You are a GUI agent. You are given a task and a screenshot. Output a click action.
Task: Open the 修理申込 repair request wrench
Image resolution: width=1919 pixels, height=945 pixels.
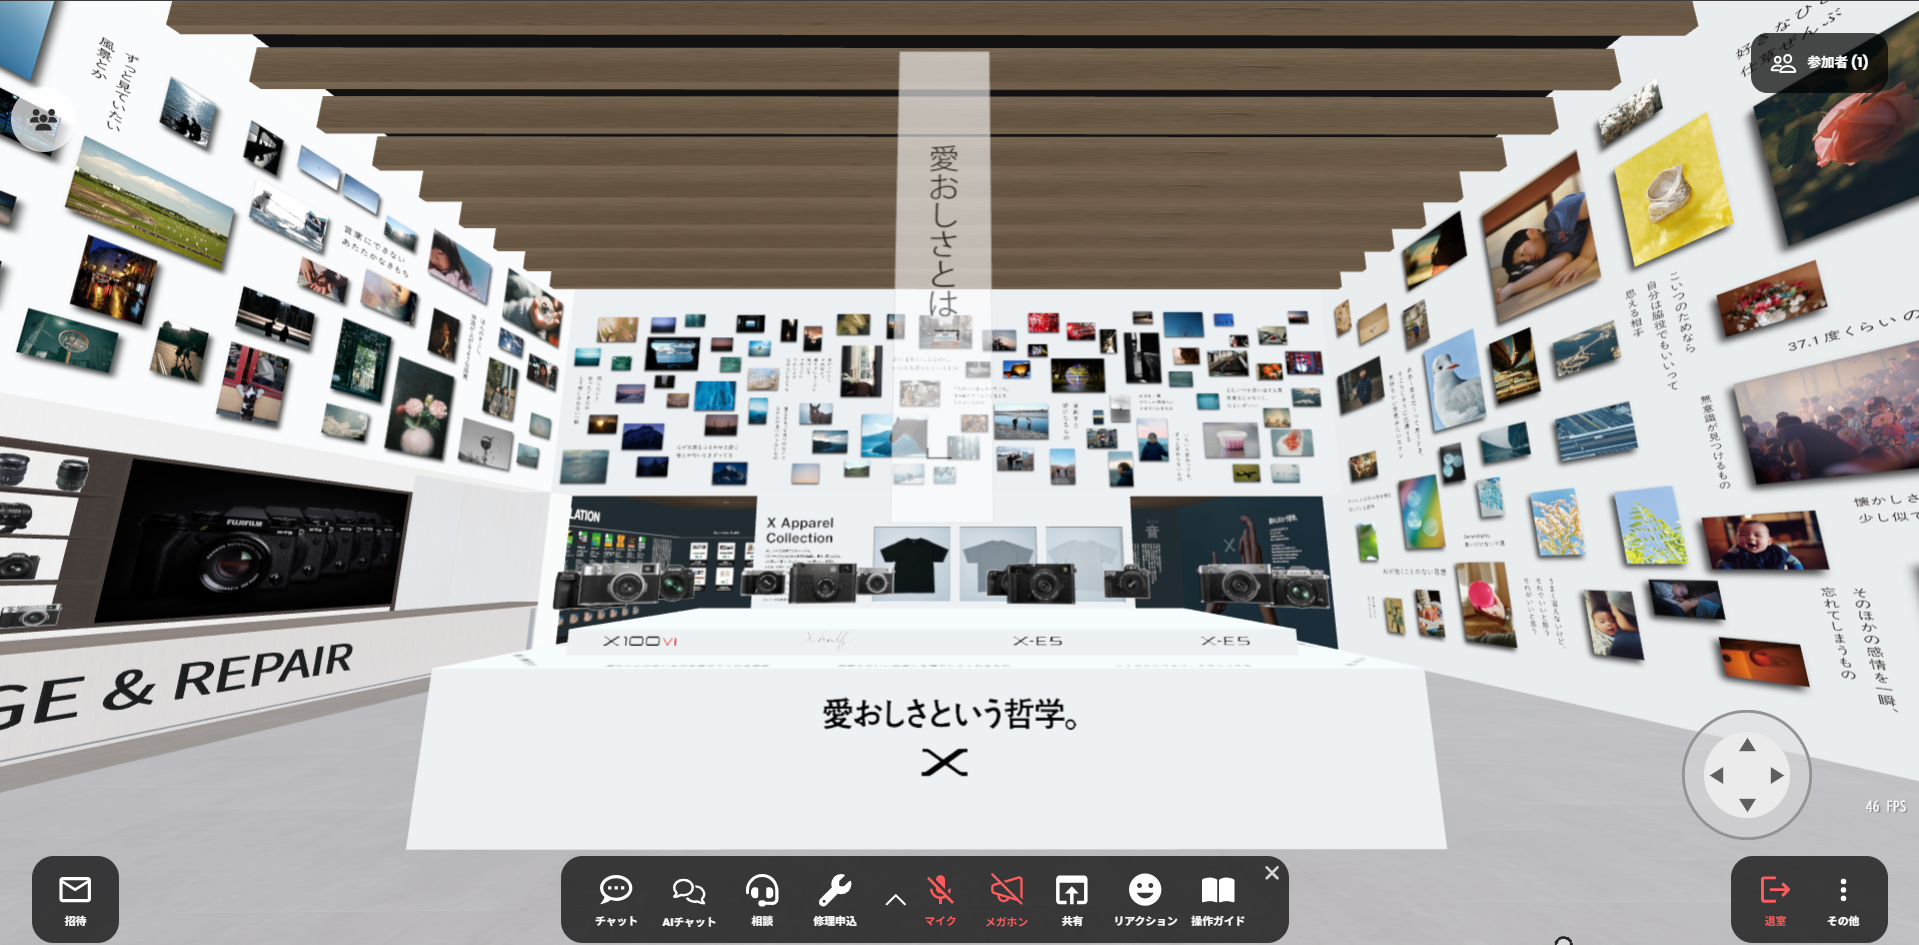pyautogui.click(x=835, y=900)
